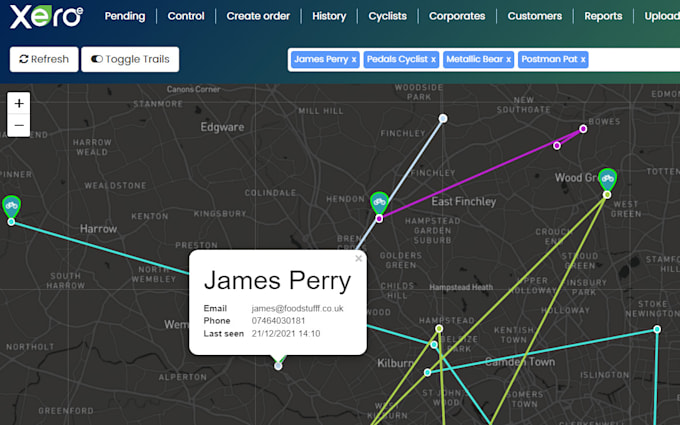Click cyan trail point near Stoke Newington
The width and height of the screenshot is (680, 425).
click(x=657, y=329)
